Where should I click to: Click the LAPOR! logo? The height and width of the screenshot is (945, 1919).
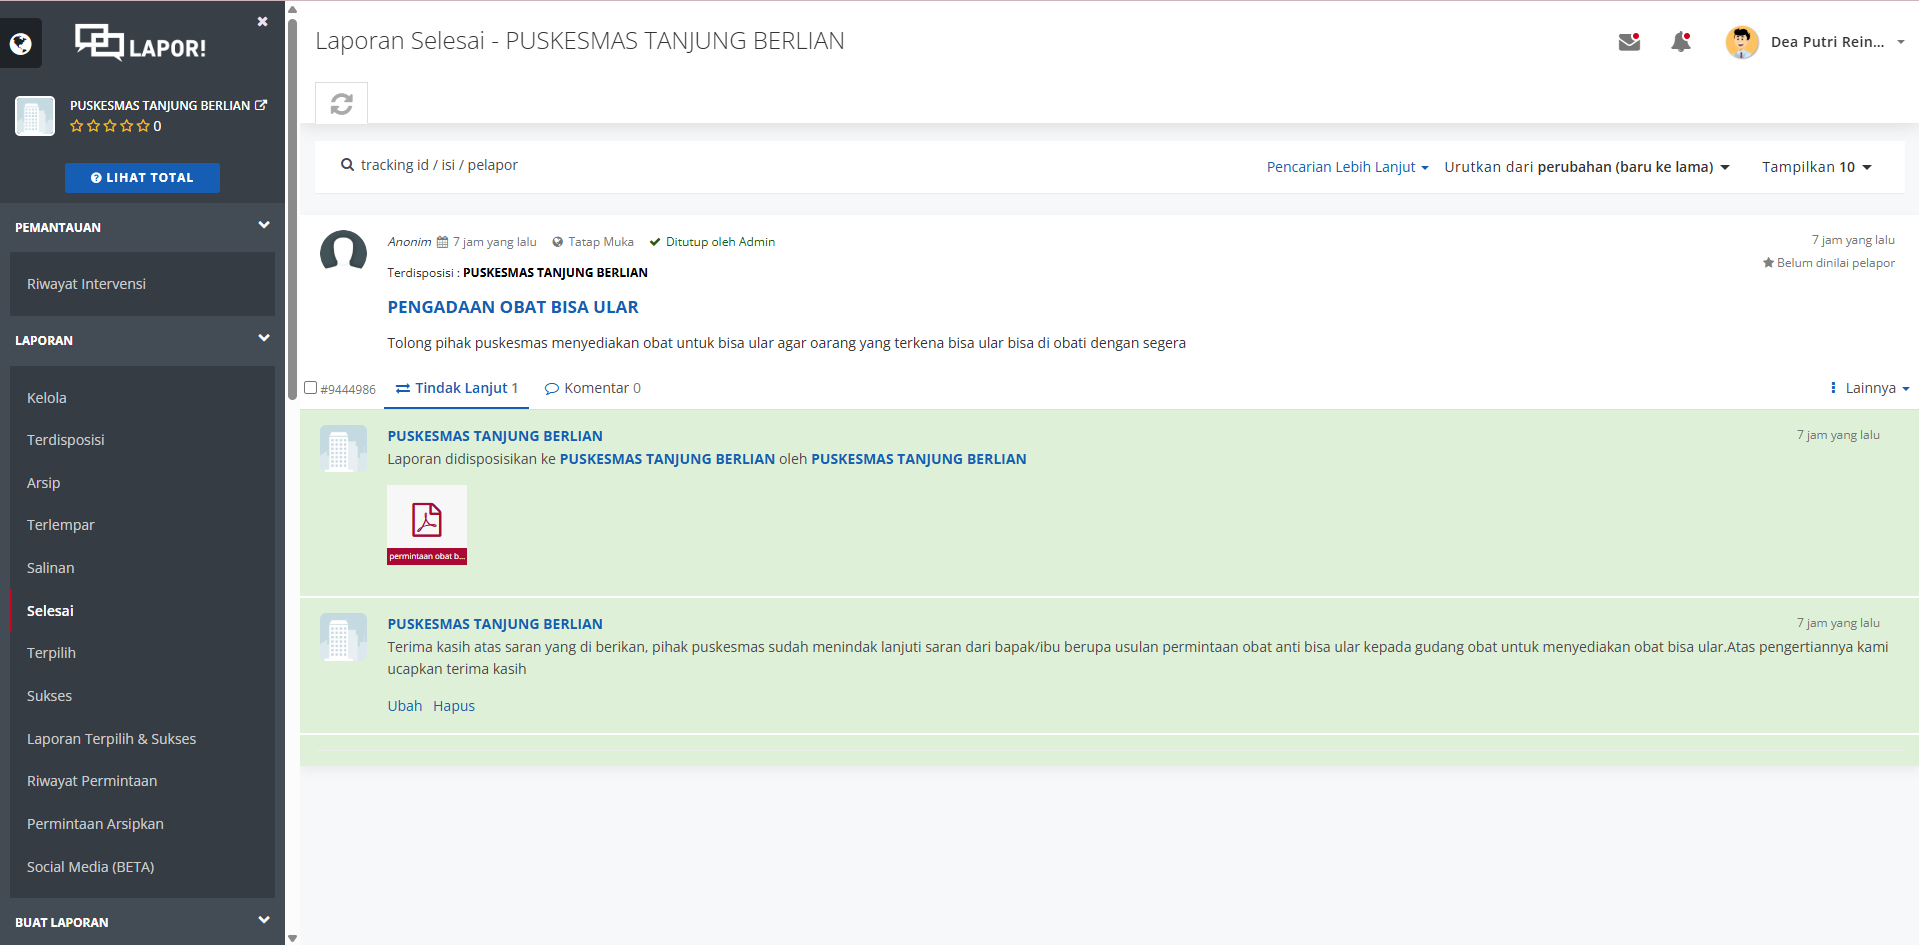pos(141,43)
